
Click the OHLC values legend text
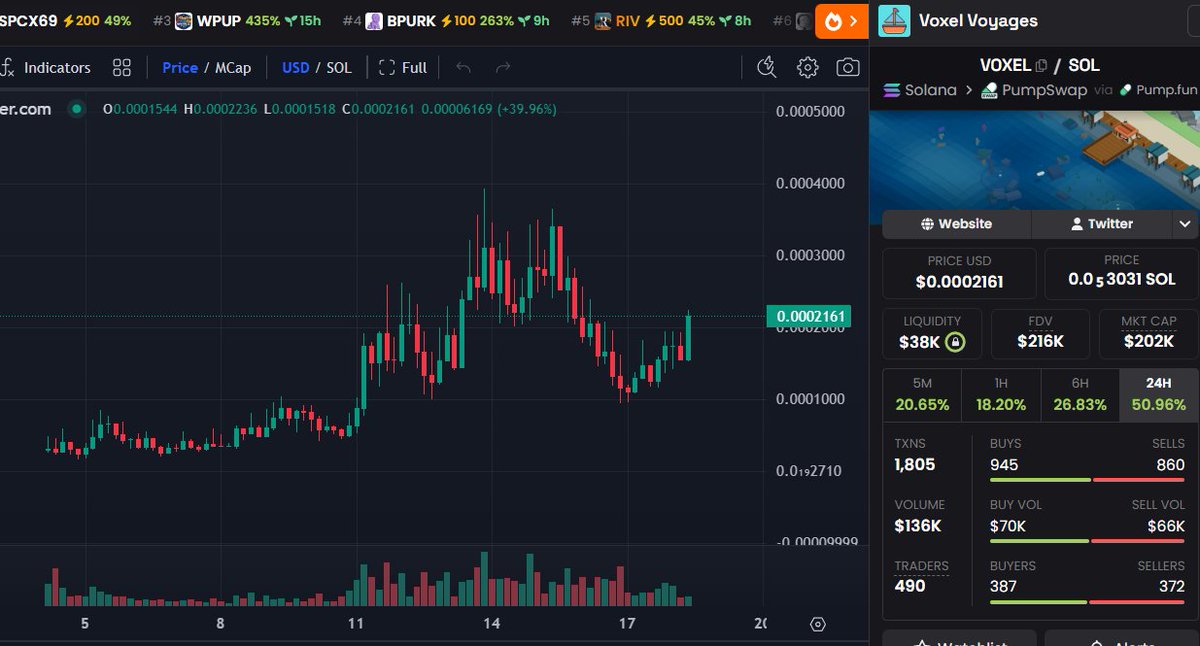point(330,109)
